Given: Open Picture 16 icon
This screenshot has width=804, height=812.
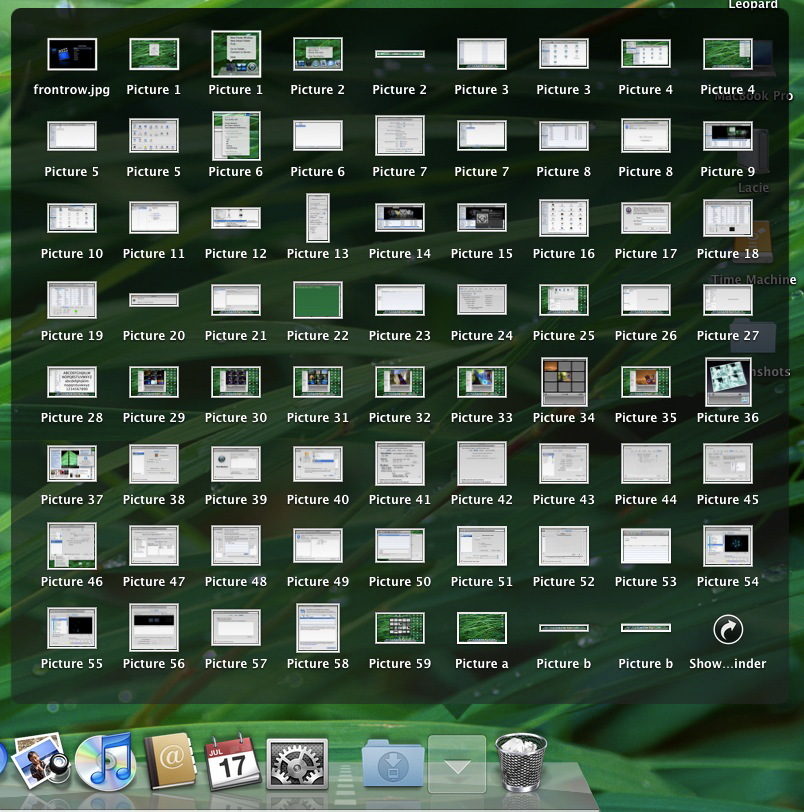Looking at the screenshot, I should tap(564, 218).
